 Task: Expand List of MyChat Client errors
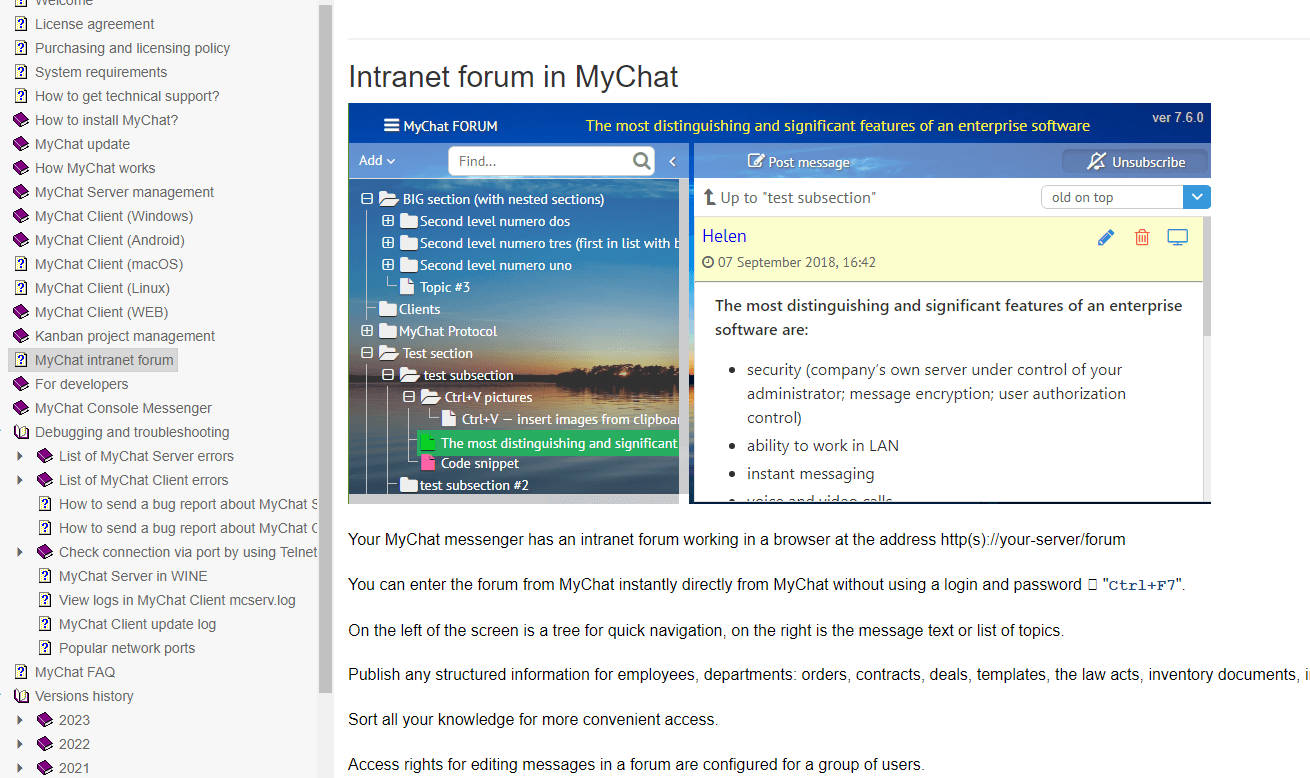pos(20,480)
